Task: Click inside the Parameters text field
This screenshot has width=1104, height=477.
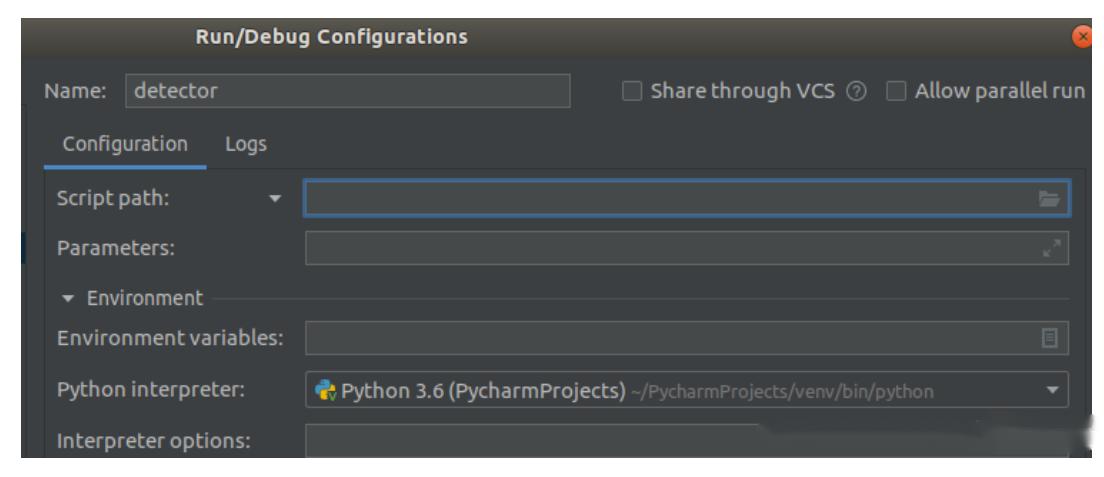Action: click(668, 249)
